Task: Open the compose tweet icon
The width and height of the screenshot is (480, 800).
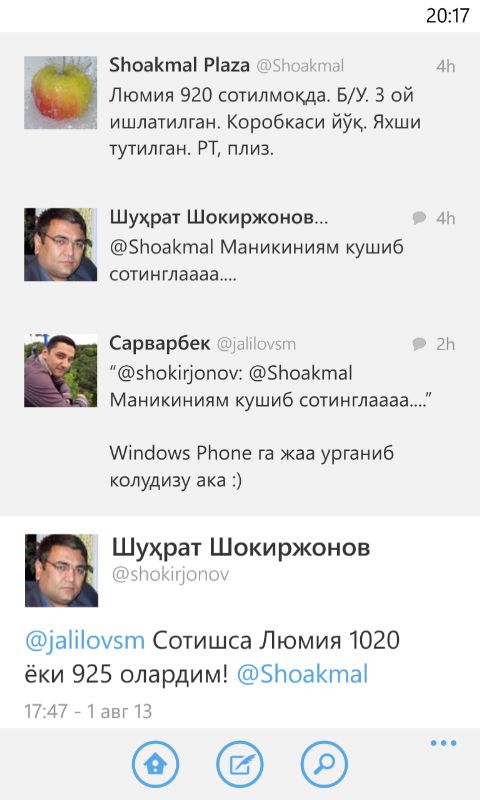Action: 240,764
